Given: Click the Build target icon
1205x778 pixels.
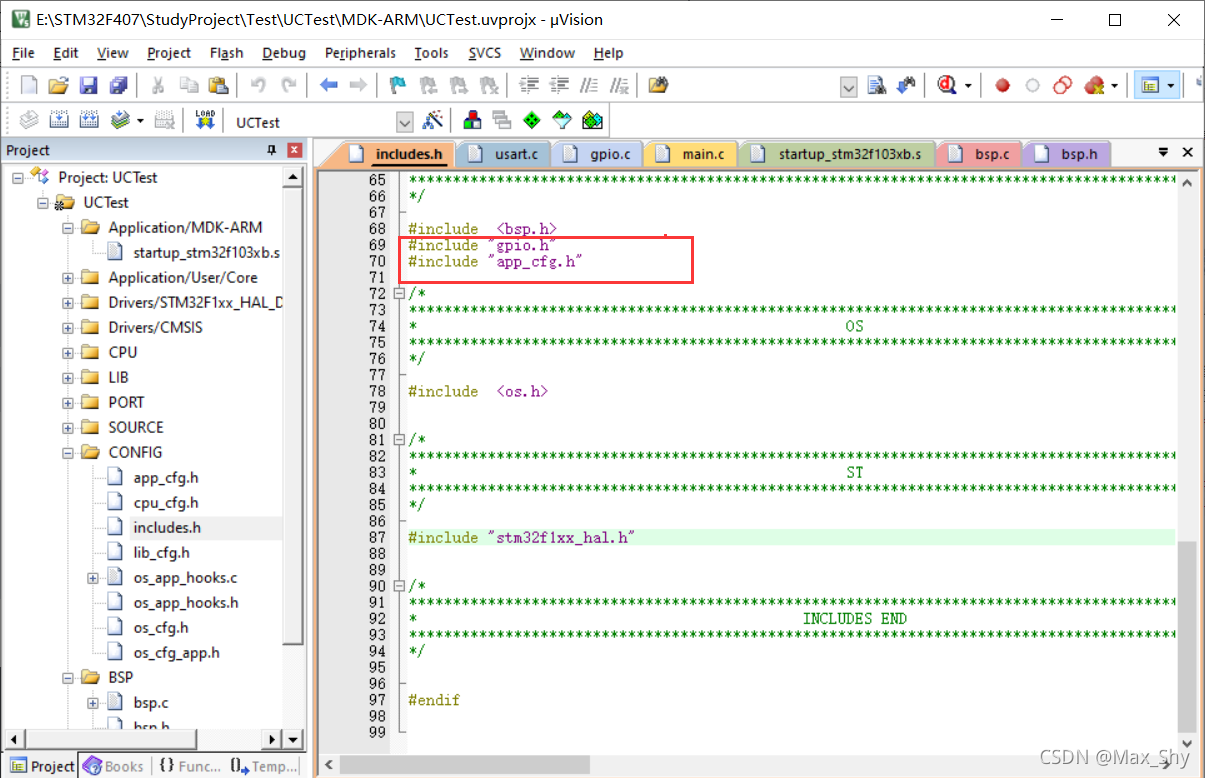Looking at the screenshot, I should tap(59, 121).
